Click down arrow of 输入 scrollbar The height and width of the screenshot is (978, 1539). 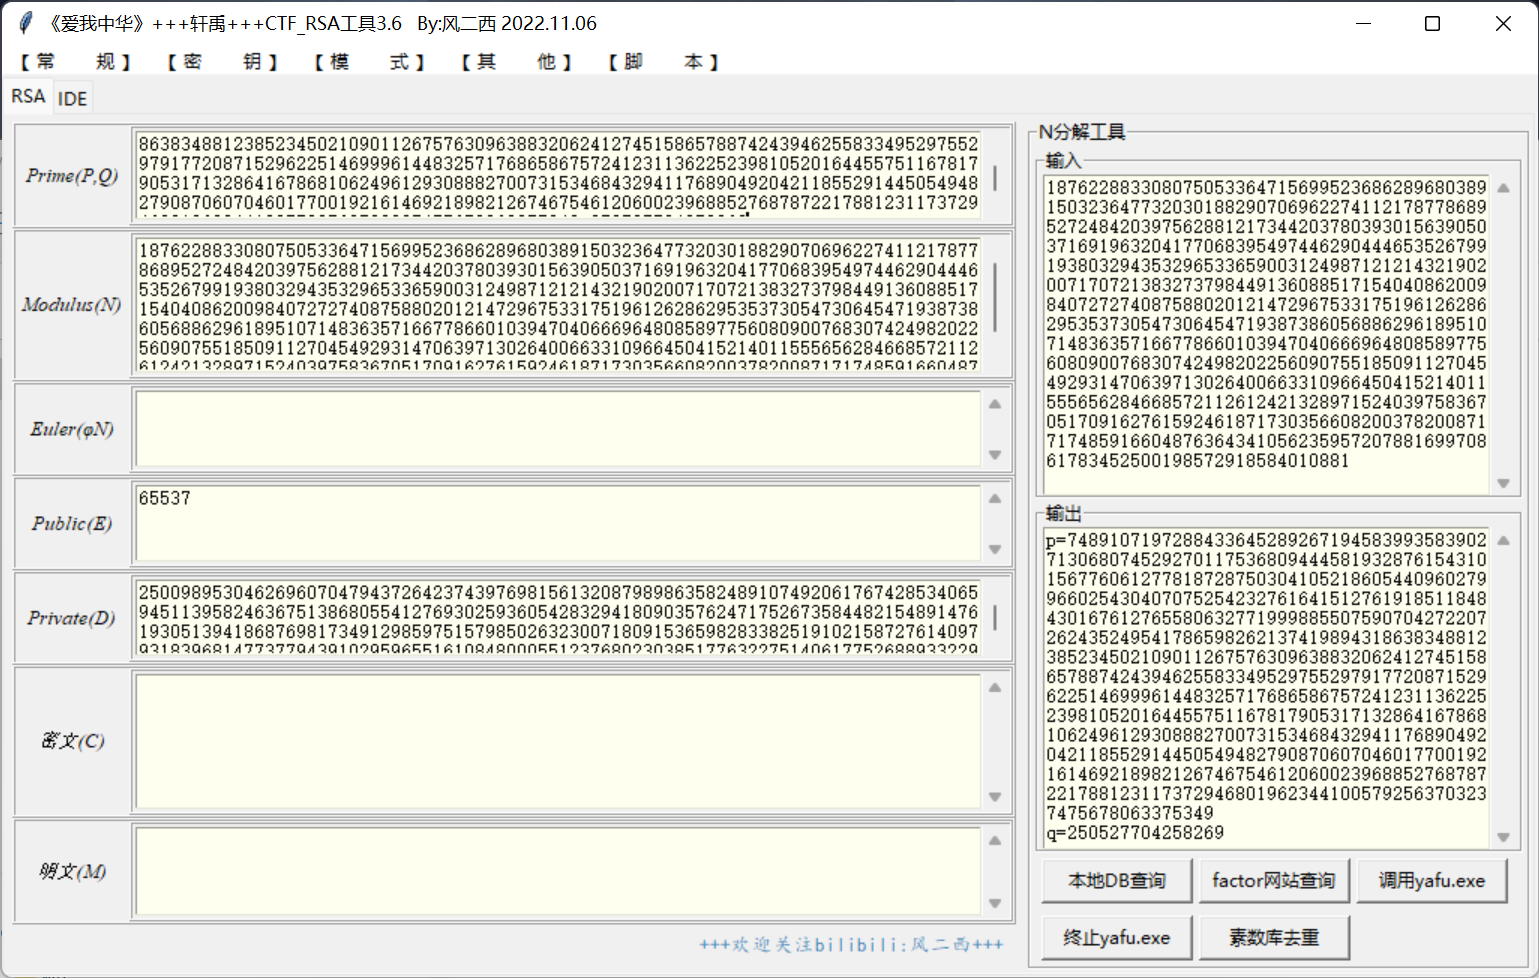click(1503, 483)
